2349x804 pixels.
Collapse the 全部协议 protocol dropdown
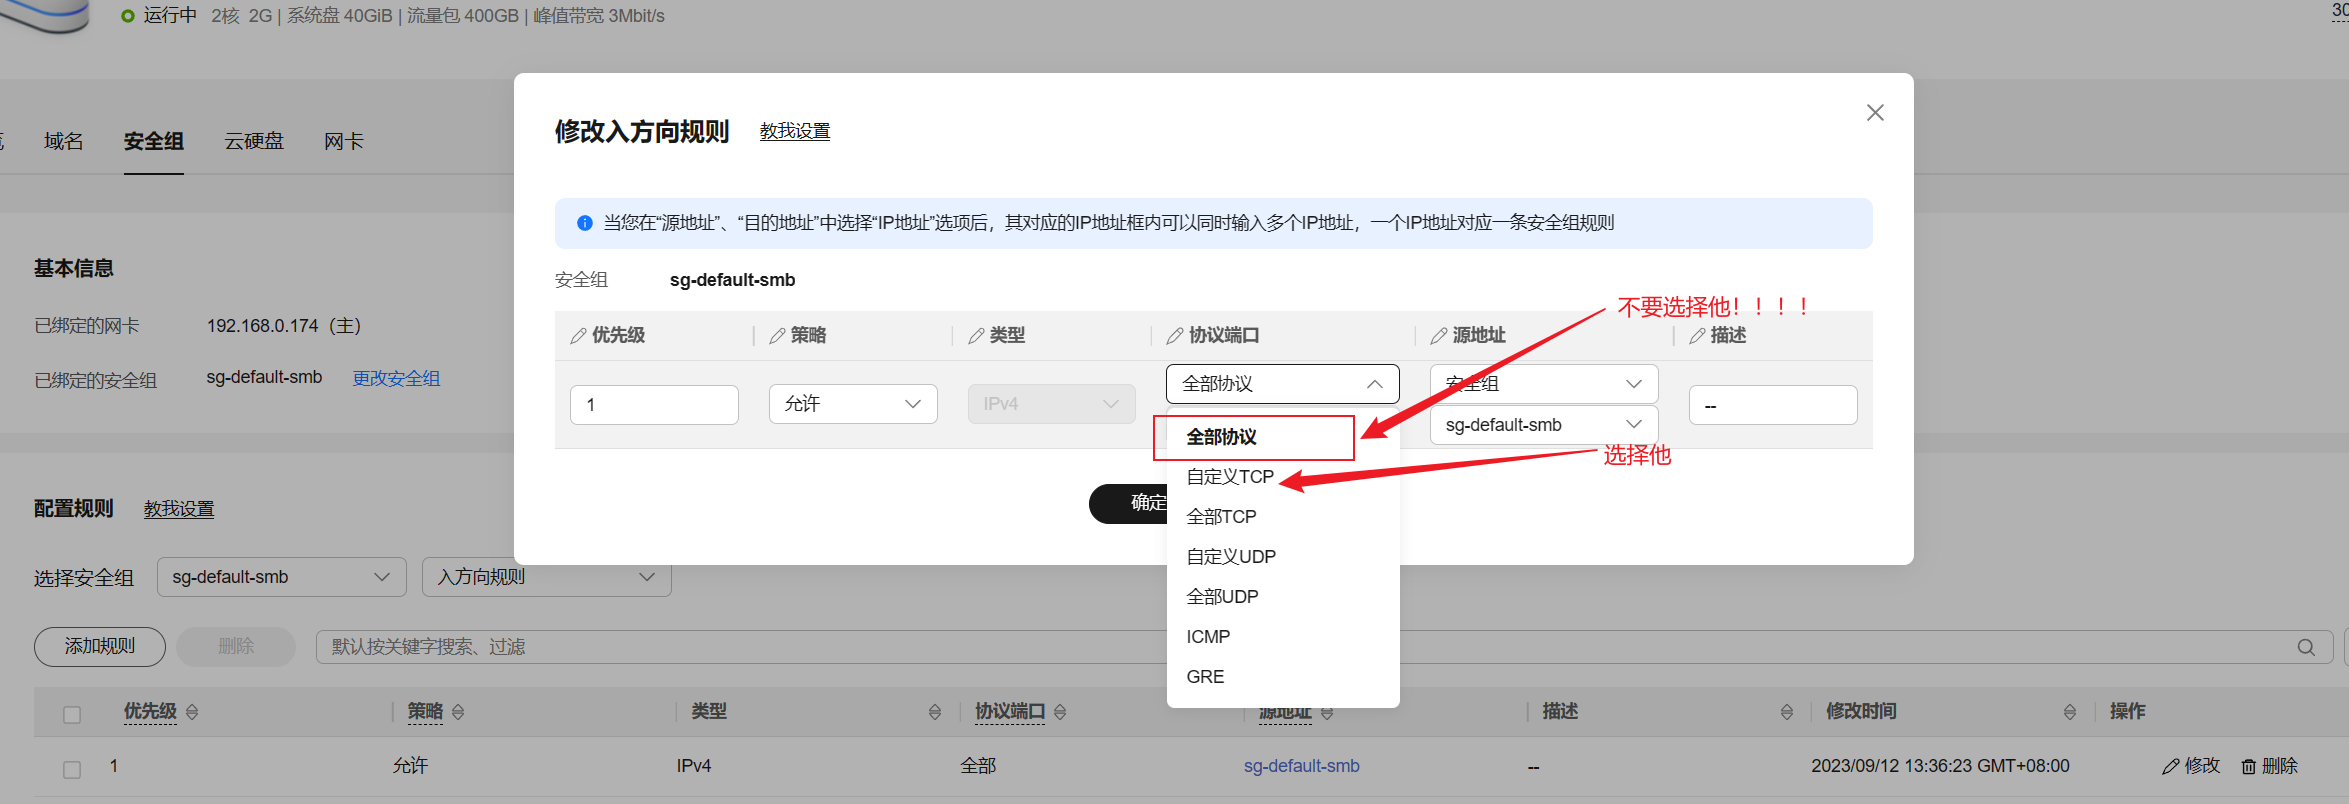[1283, 384]
